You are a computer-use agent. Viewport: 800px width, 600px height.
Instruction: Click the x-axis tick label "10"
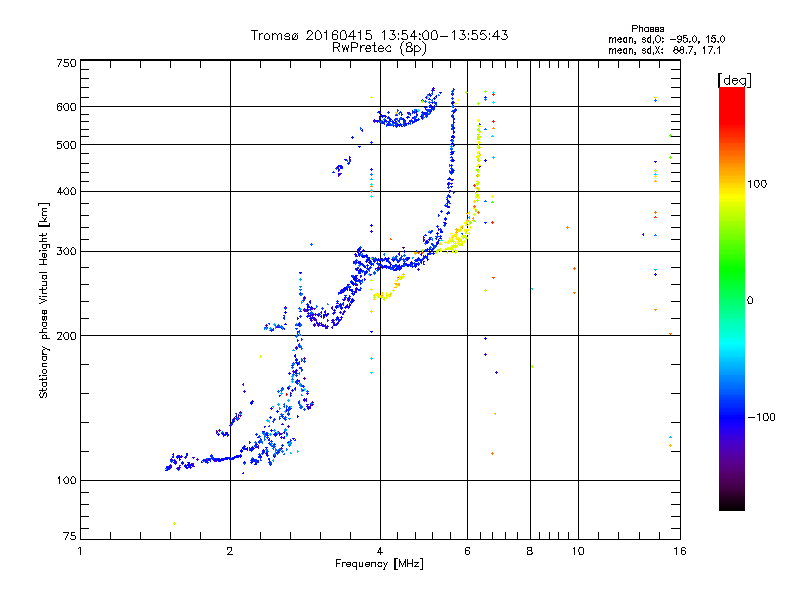(x=578, y=551)
